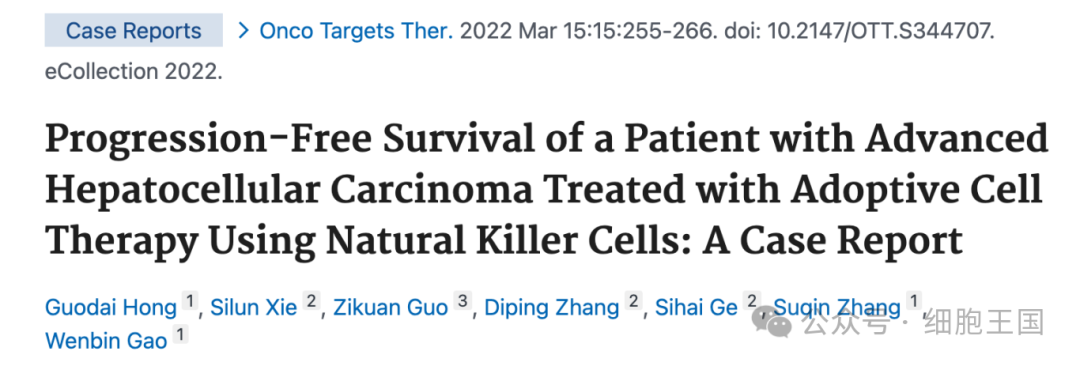Click affiliation superscript 2 after Silun Xie

[311, 301]
